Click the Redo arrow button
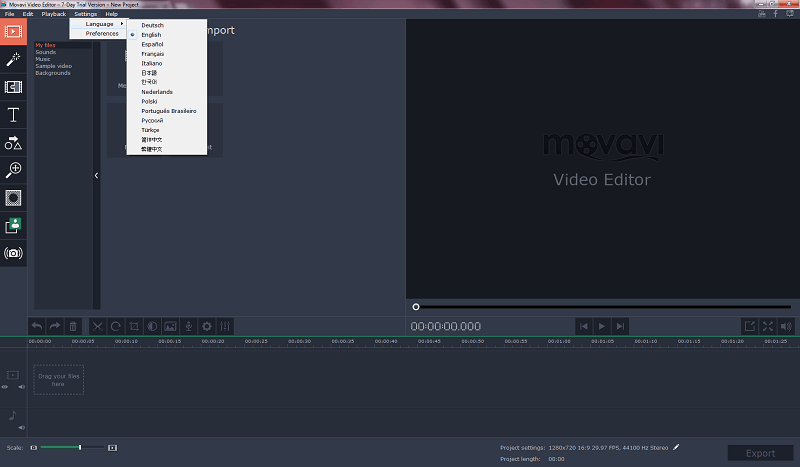Viewport: 800px width, 467px height. coord(55,326)
